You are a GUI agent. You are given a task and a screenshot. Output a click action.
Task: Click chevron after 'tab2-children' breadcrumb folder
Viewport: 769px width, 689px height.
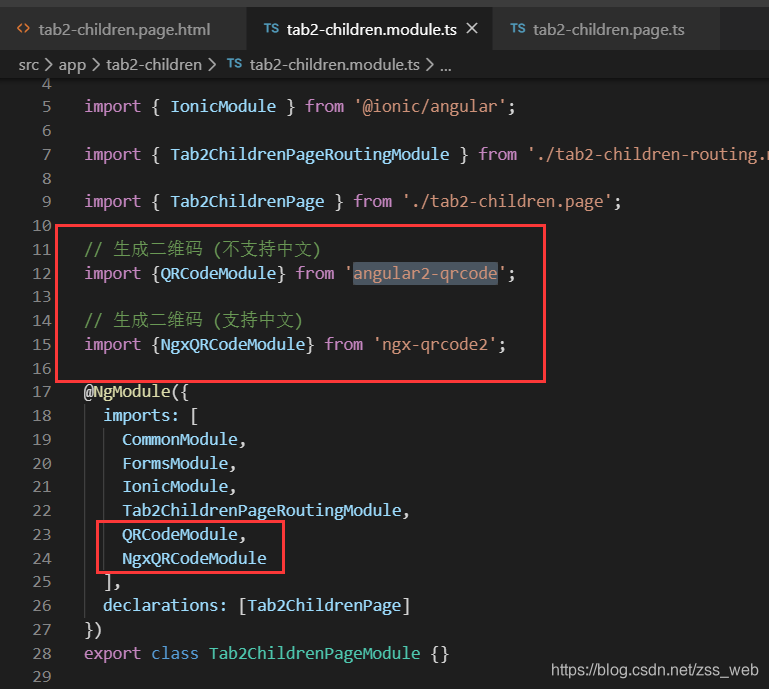click(x=212, y=65)
